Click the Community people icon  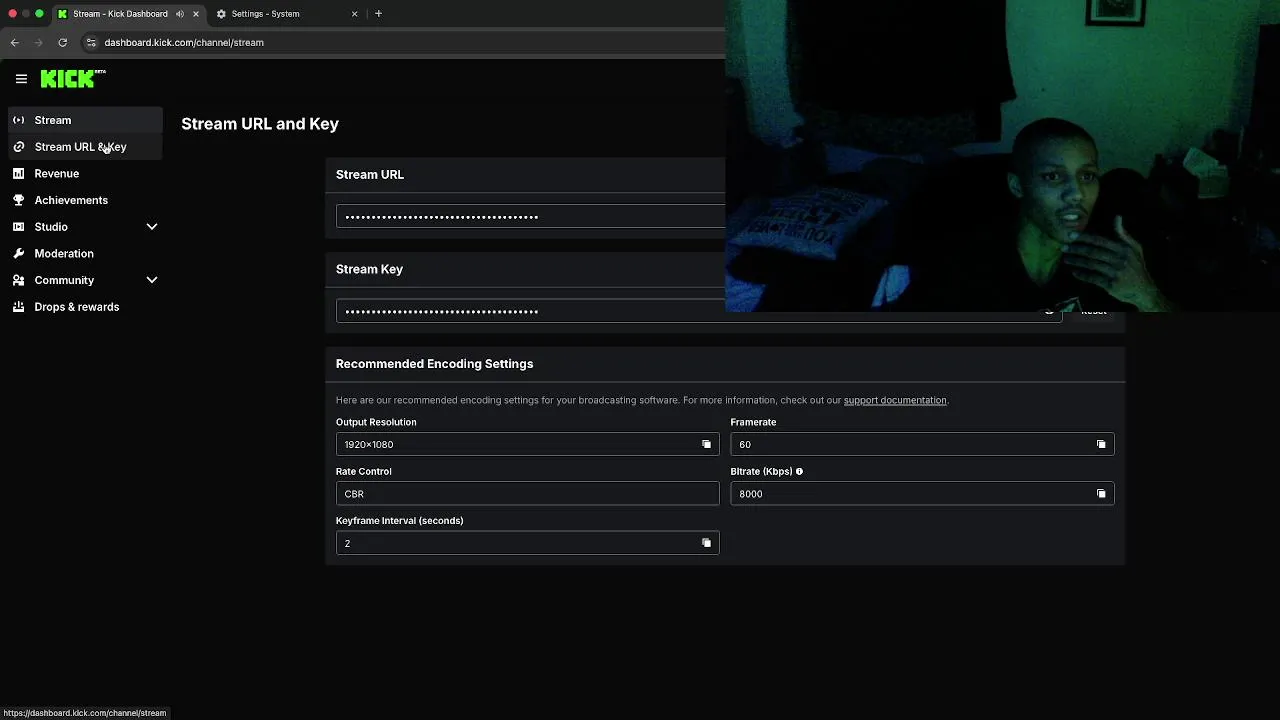[x=18, y=280]
